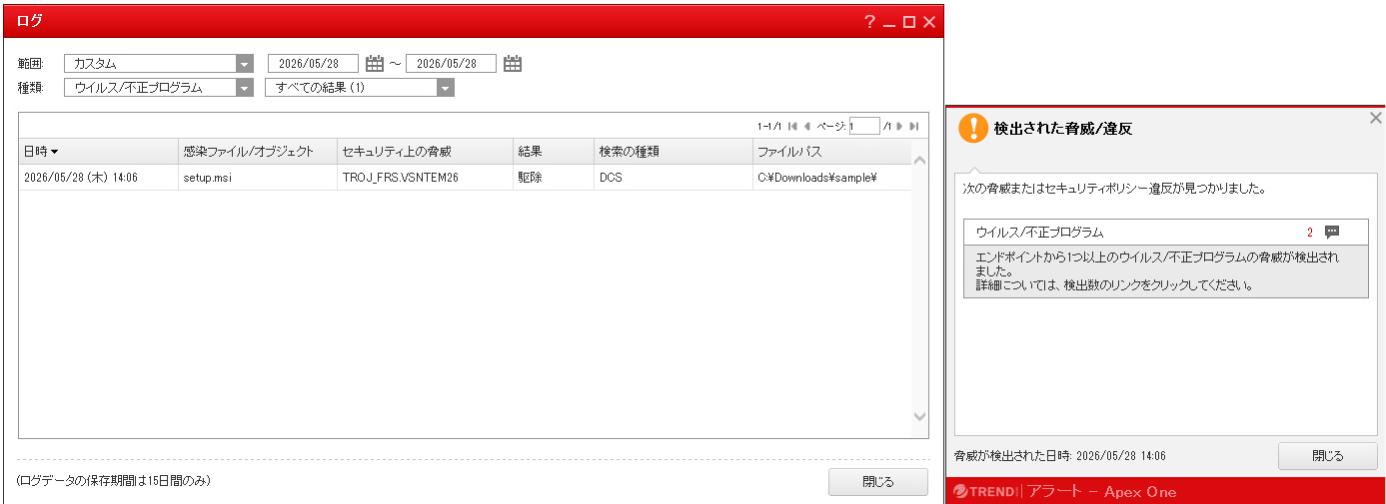Click the アラート - Apex One footer text
1386x504 pixels.
coord(1101,492)
